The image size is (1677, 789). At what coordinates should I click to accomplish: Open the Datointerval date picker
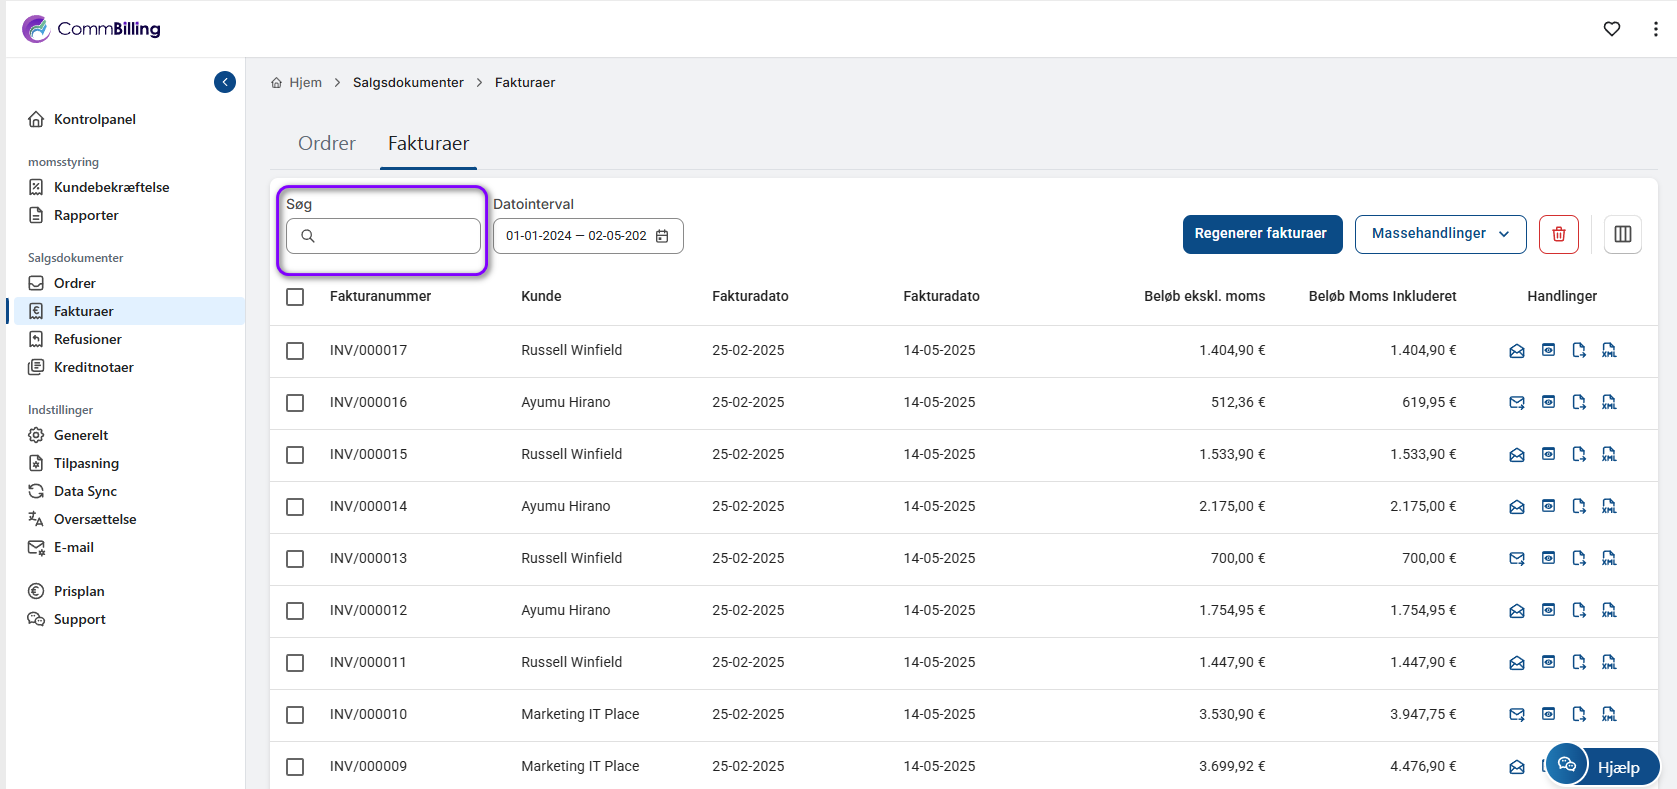coord(588,236)
